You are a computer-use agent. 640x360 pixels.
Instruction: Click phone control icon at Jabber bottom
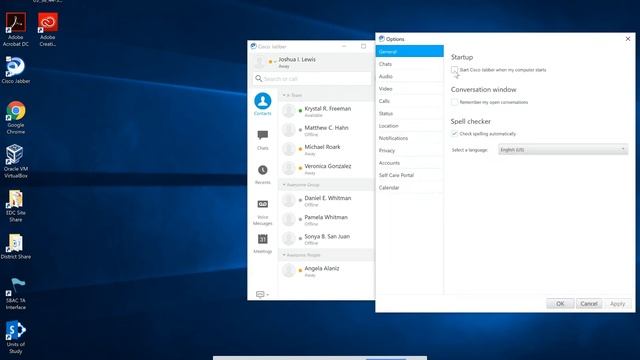point(260,294)
